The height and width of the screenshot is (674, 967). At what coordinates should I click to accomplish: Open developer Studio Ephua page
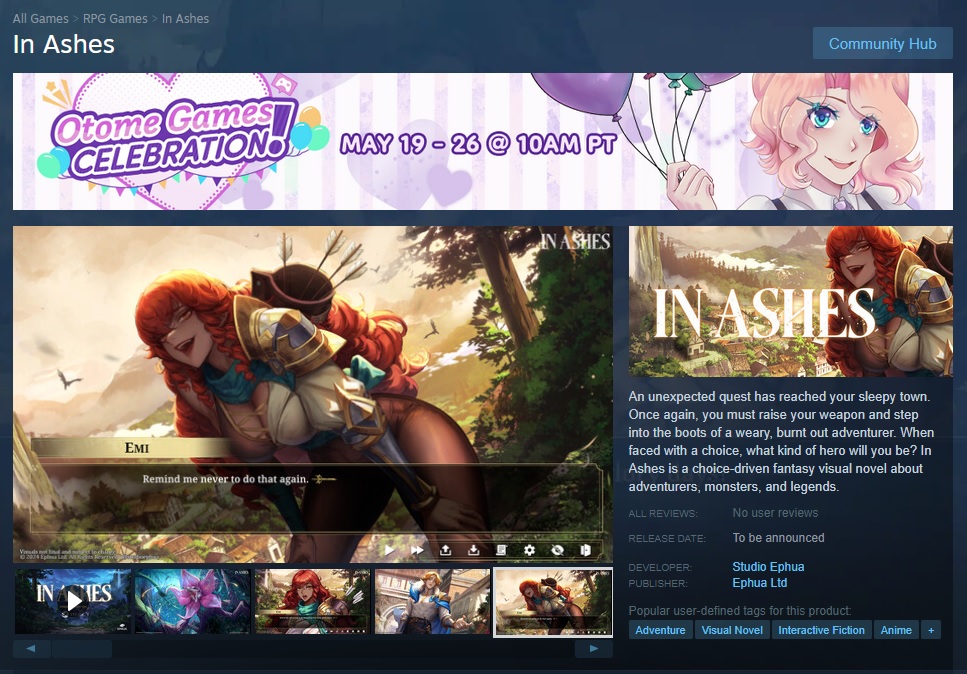pos(768,567)
